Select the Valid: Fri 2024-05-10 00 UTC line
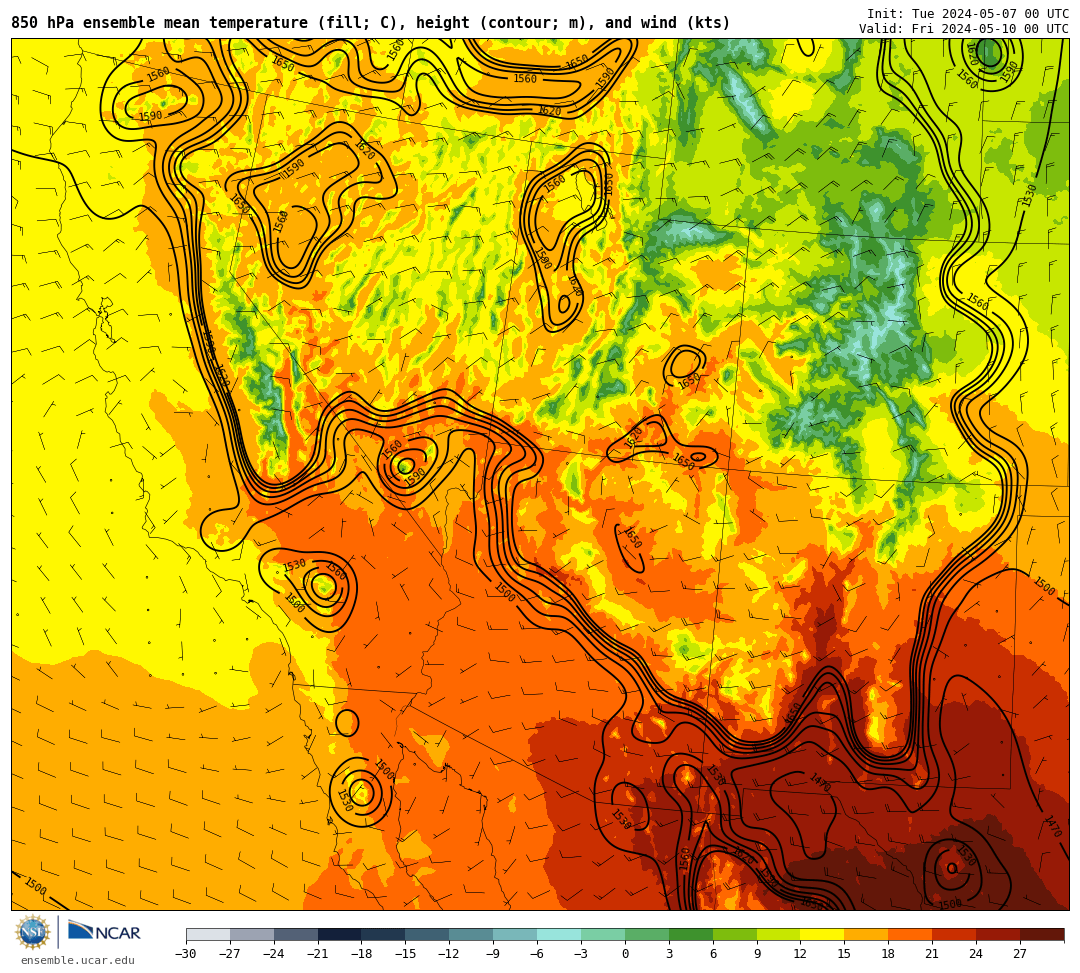Viewport: 1080px width, 973px height. click(x=964, y=29)
